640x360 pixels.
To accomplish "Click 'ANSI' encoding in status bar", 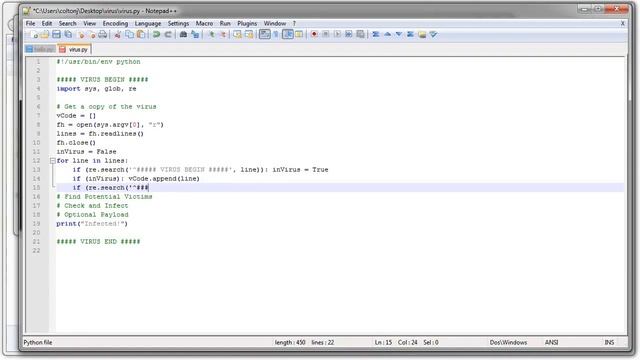I will pyautogui.click(x=551, y=342).
